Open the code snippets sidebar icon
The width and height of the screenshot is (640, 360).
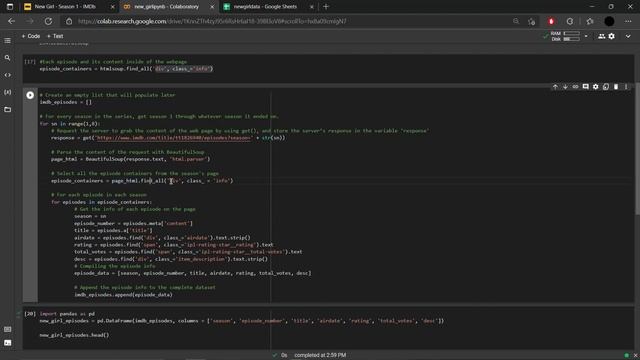pyautogui.click(x=7, y=75)
